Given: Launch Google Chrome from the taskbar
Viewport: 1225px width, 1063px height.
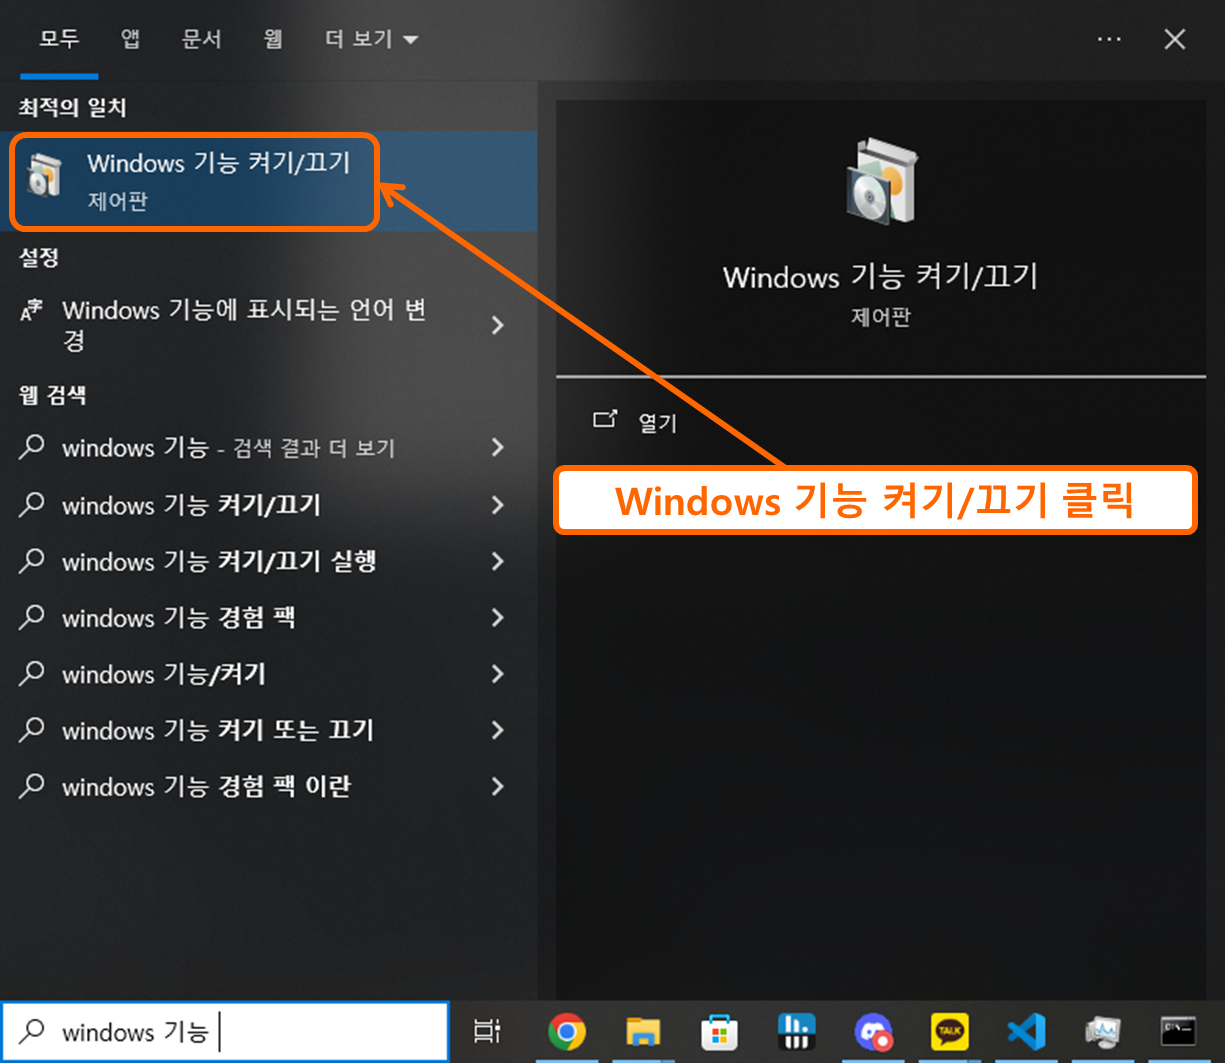Looking at the screenshot, I should pos(567,1032).
